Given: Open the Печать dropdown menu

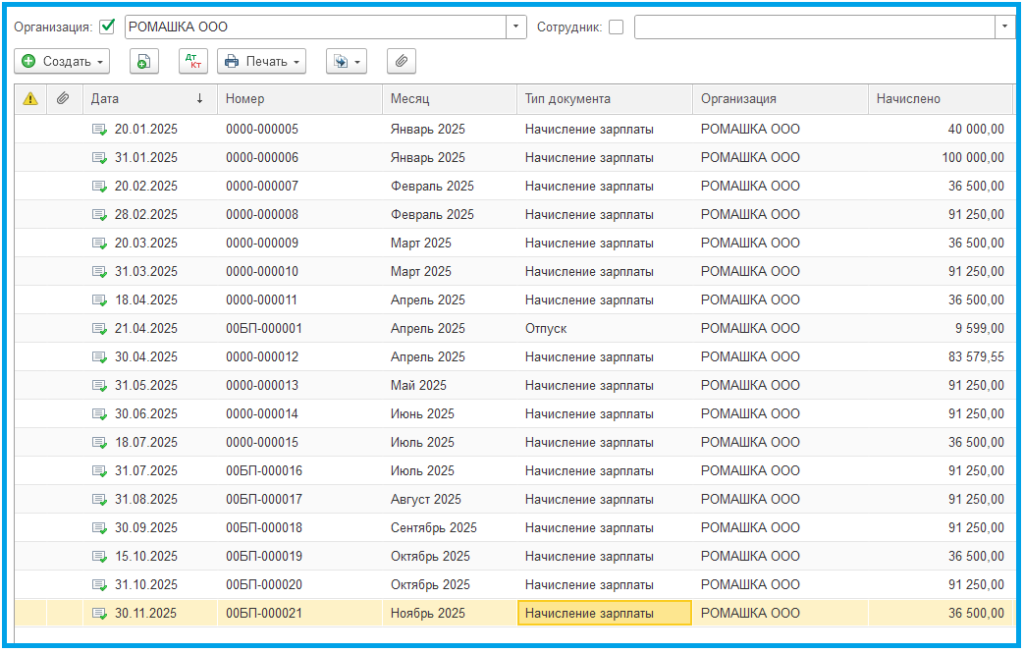Looking at the screenshot, I should tap(261, 62).
